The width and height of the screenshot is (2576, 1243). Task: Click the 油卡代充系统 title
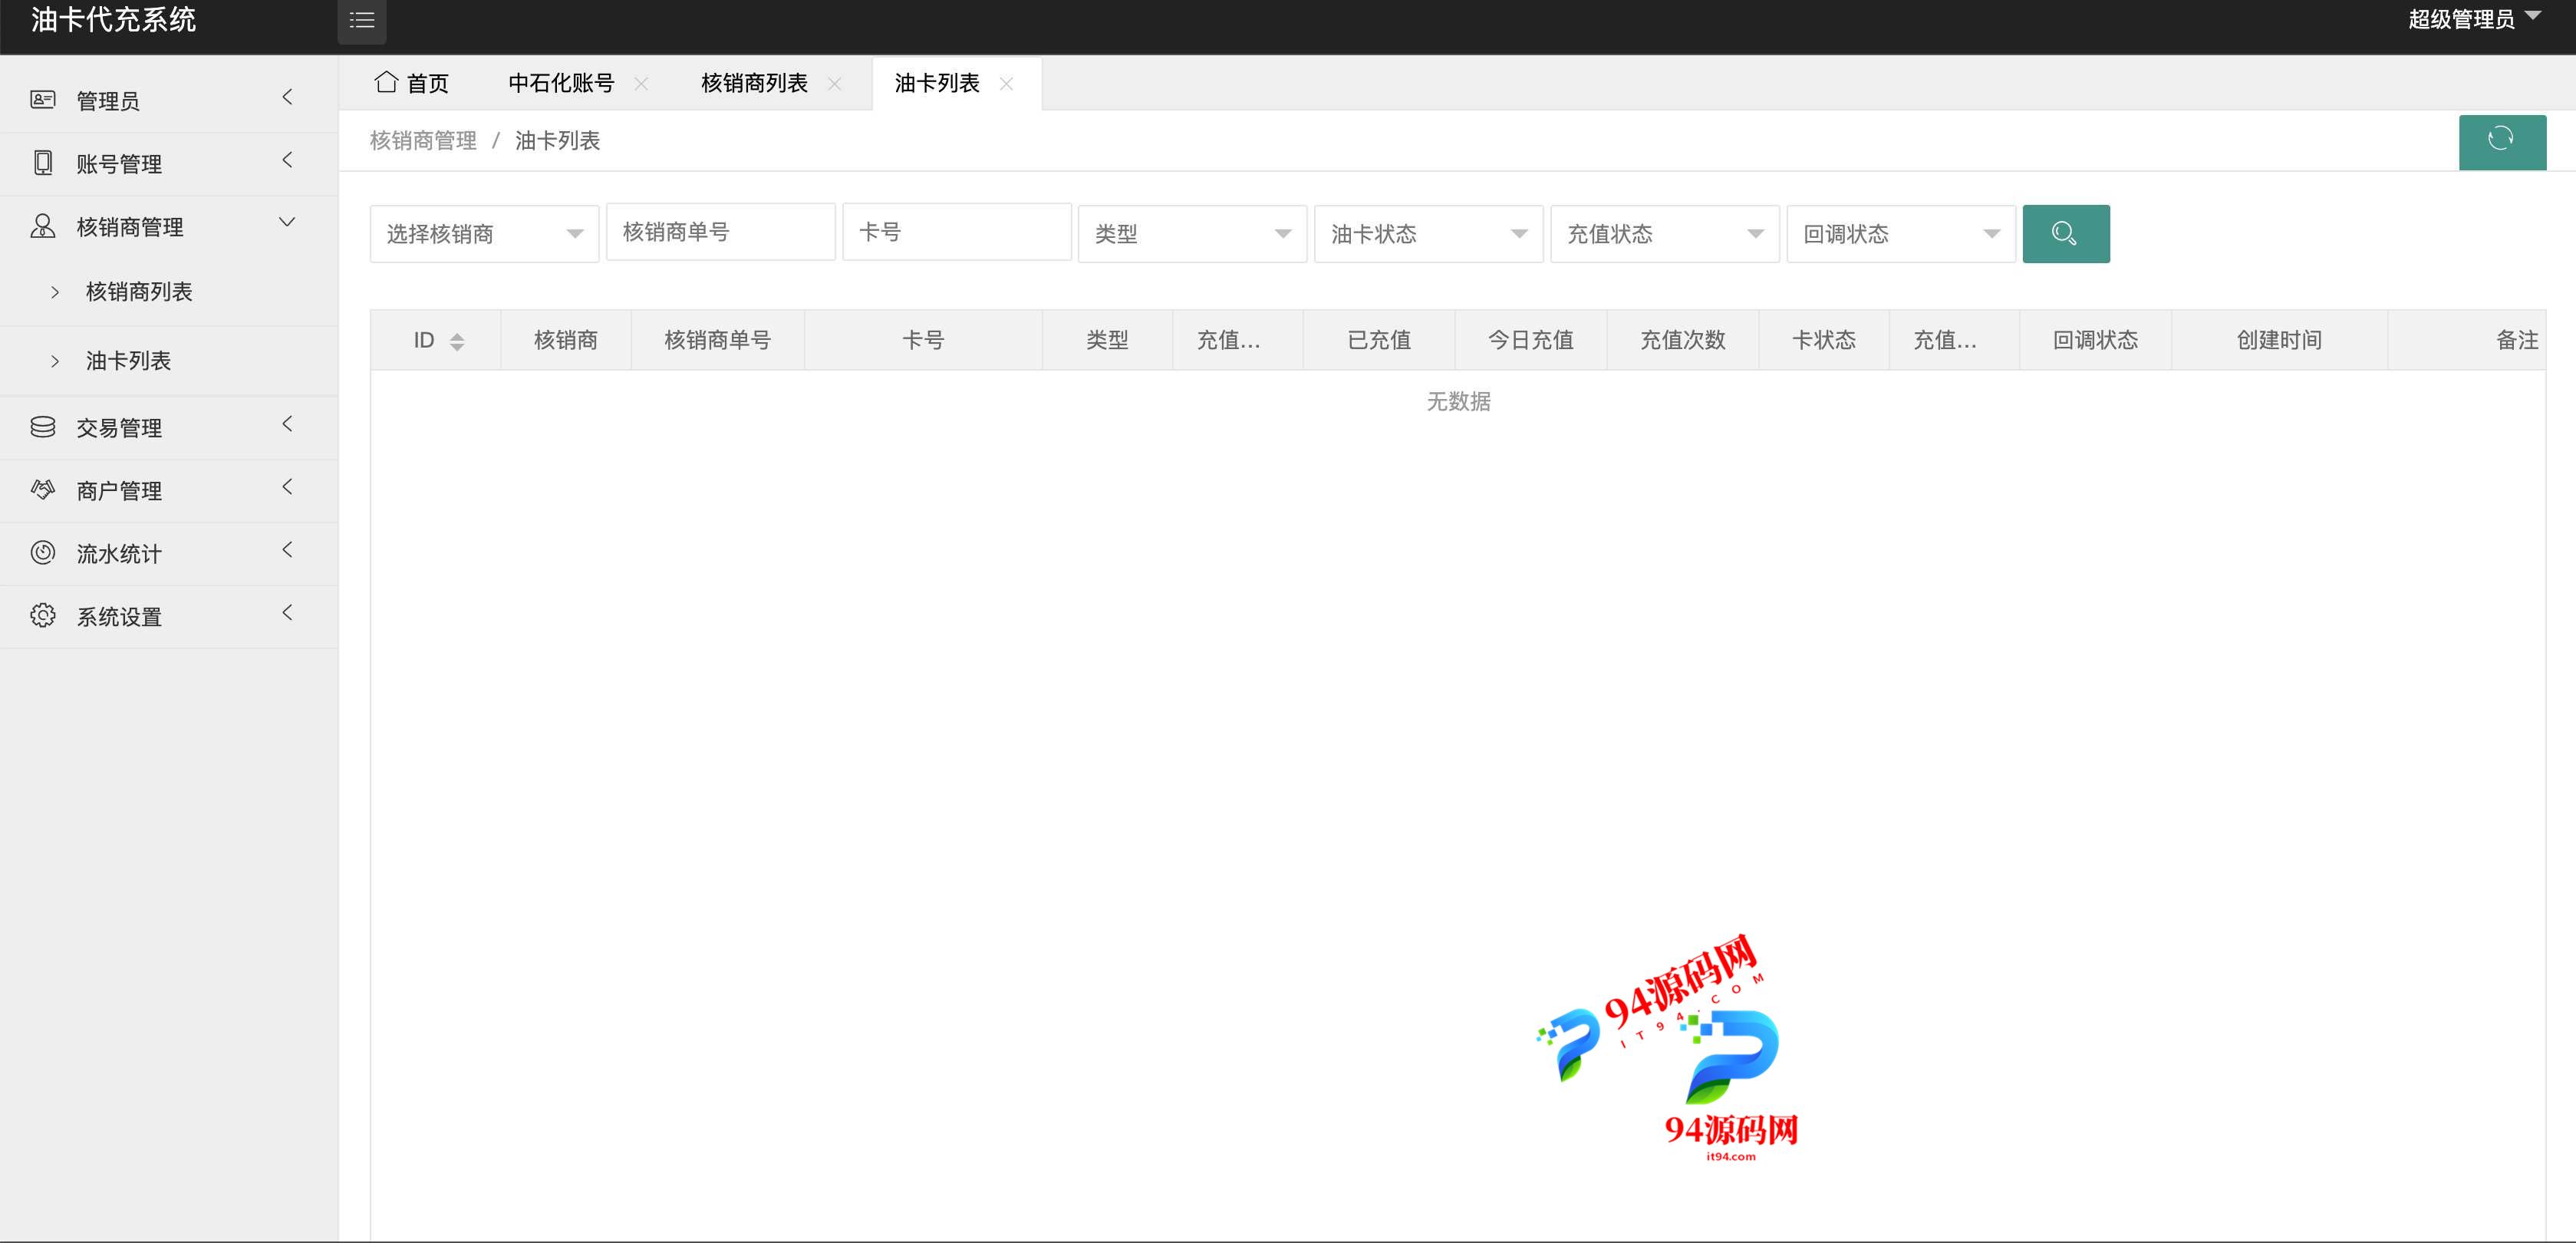(x=113, y=20)
